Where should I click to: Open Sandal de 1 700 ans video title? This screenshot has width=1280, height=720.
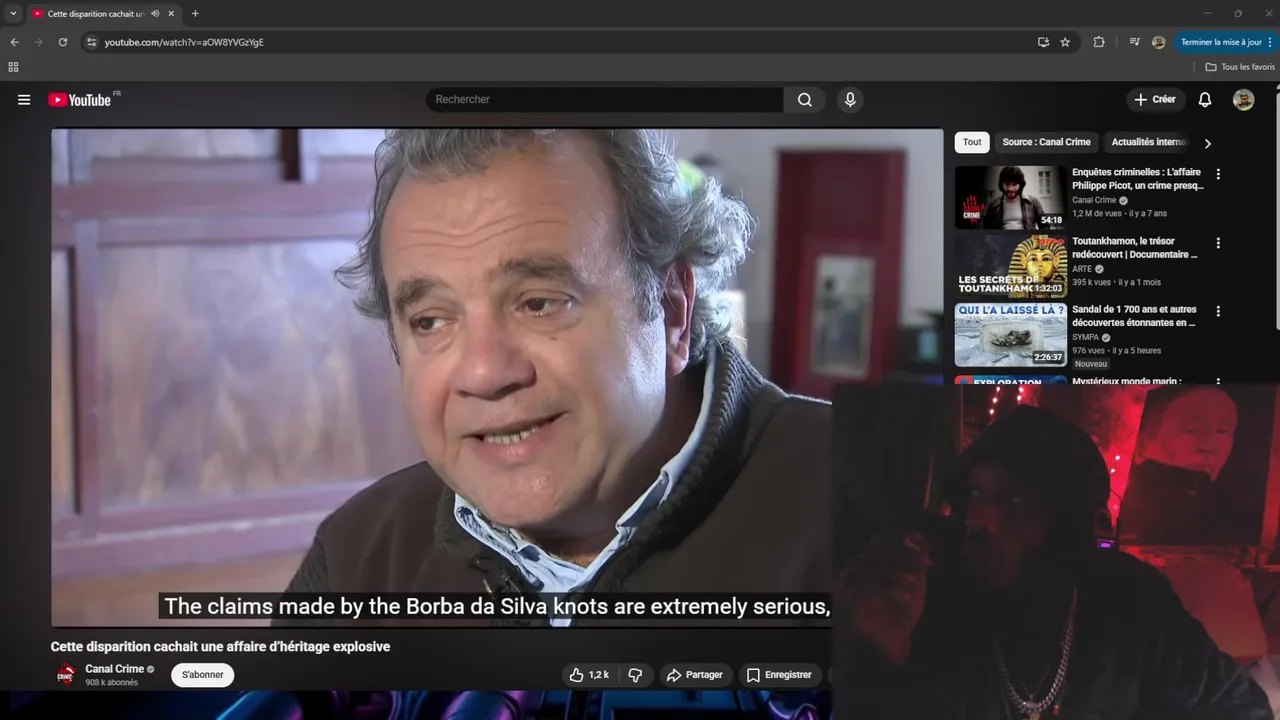[x=1134, y=316]
